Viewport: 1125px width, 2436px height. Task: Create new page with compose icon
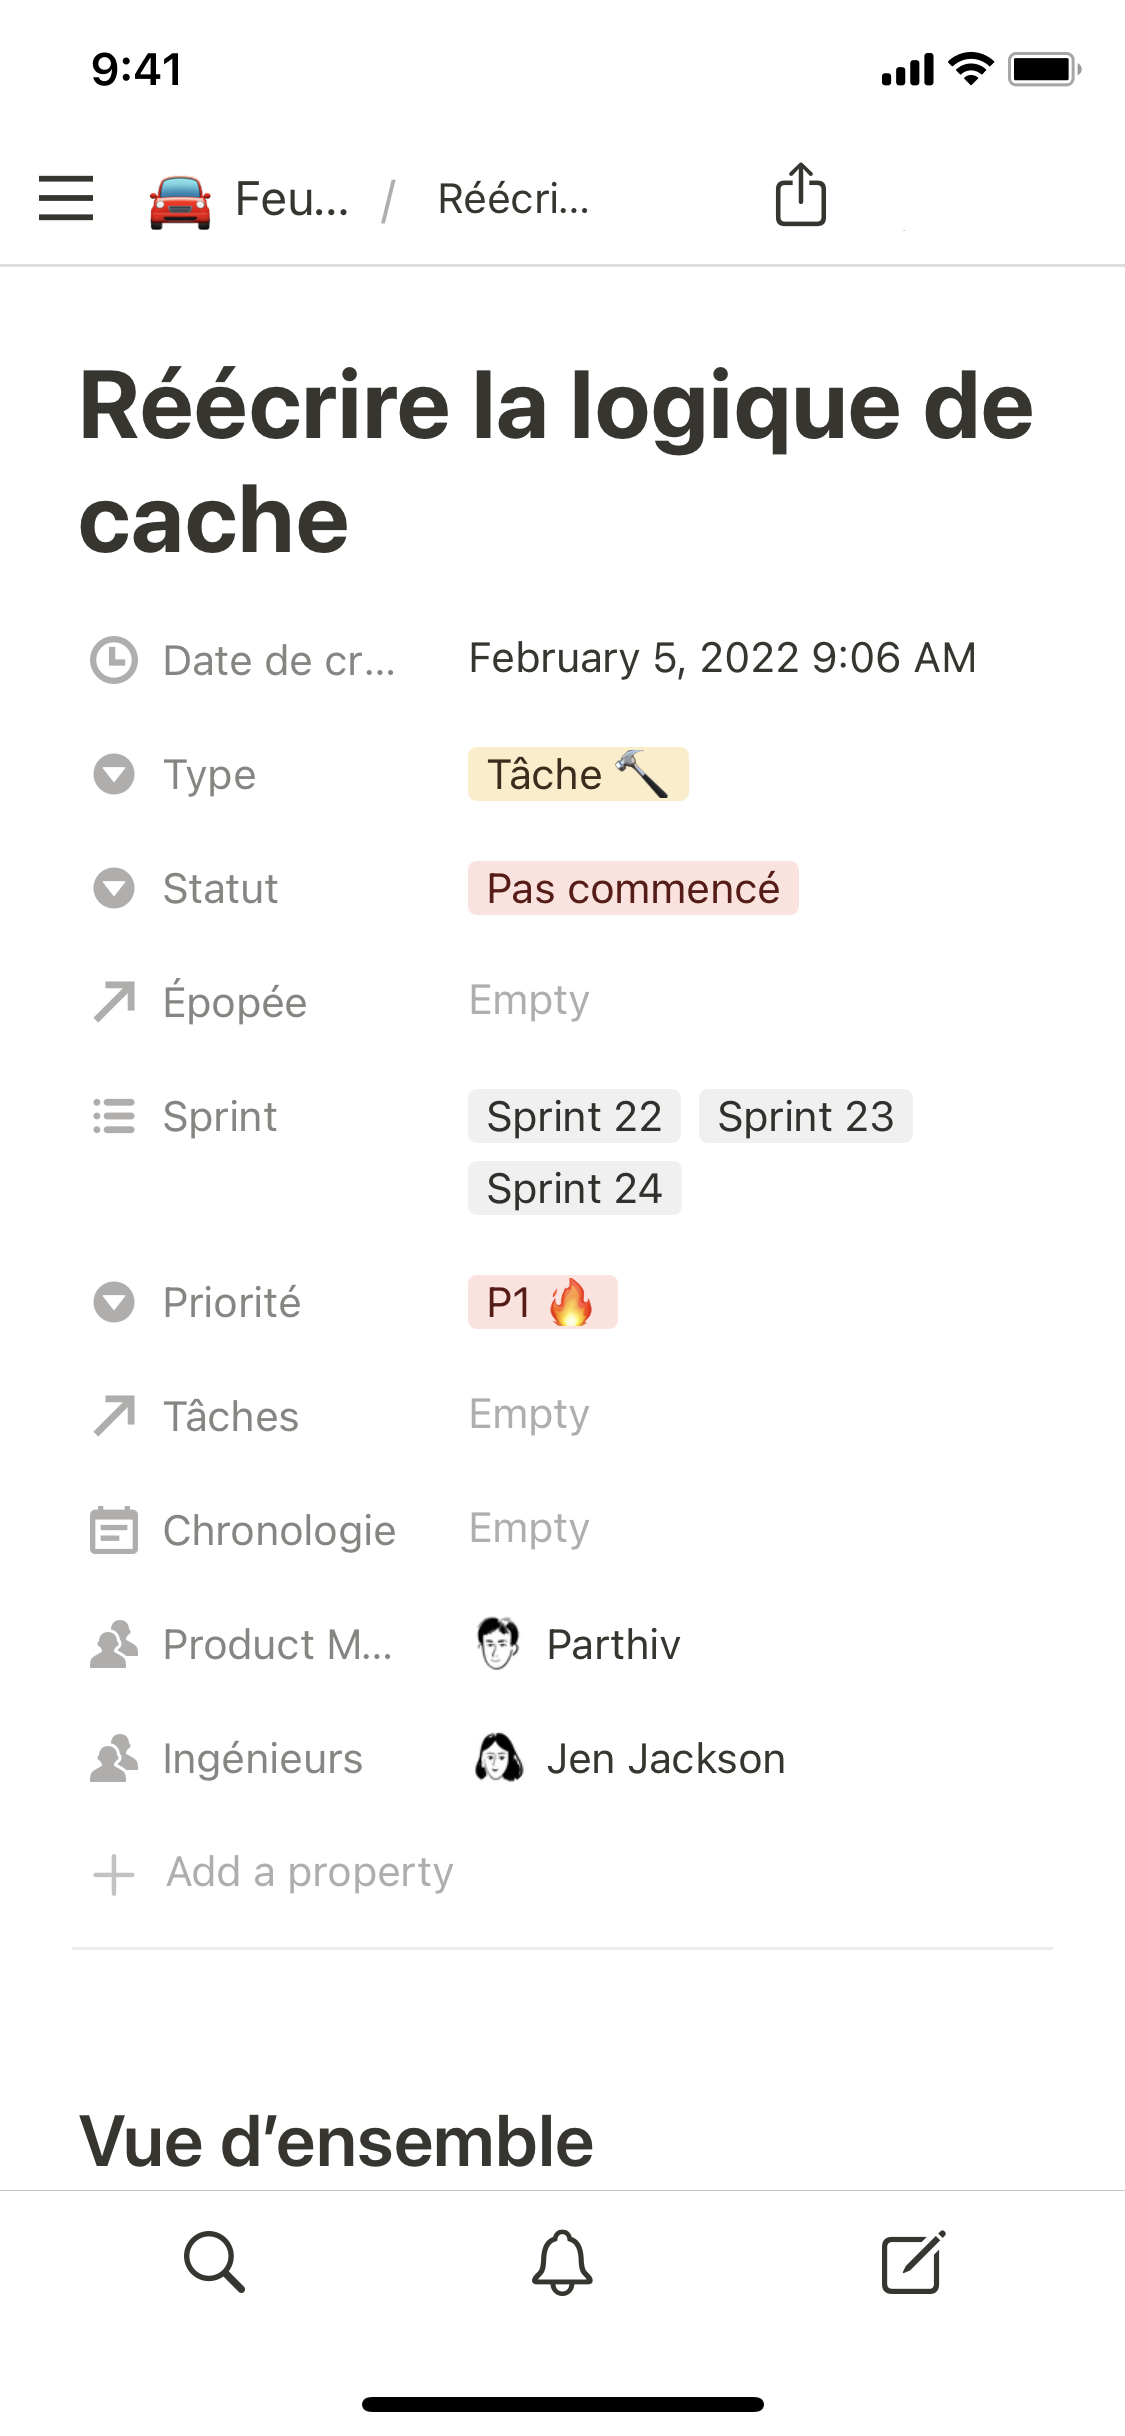coord(912,2261)
